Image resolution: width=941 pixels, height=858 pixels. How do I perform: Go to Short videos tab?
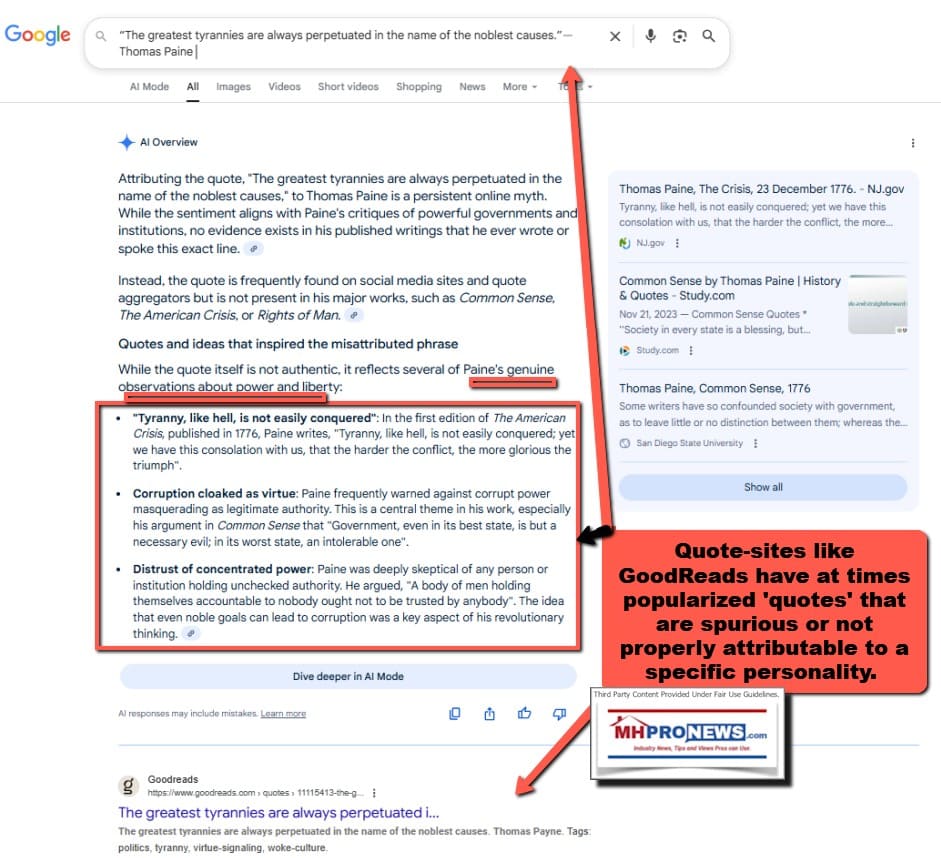(x=348, y=86)
